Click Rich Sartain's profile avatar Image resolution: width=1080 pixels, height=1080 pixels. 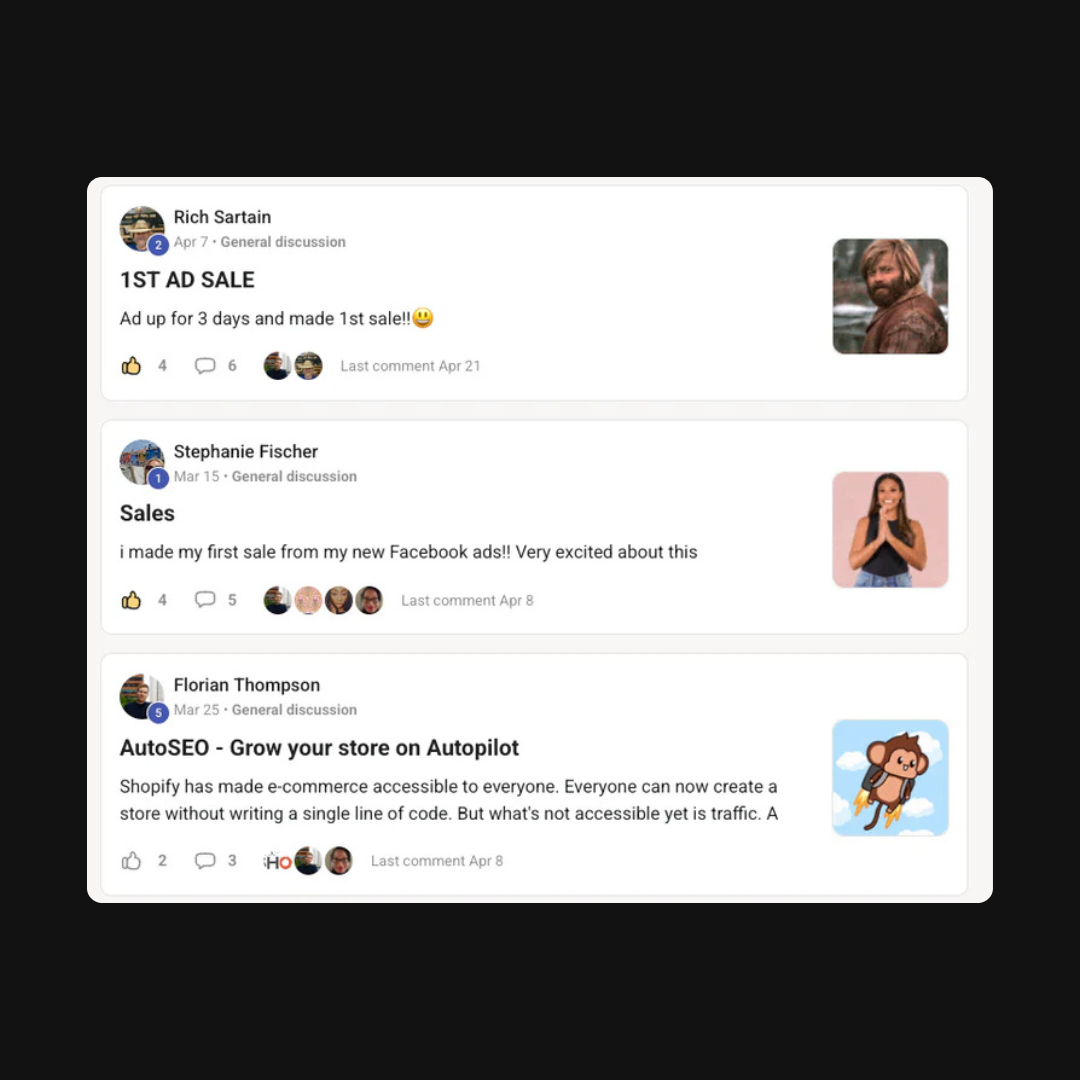(x=142, y=229)
